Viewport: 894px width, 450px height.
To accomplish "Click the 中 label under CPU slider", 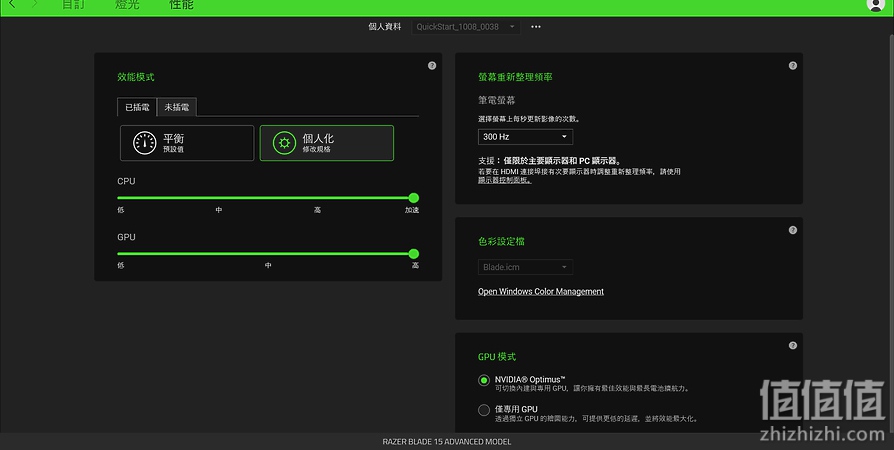I will point(218,210).
